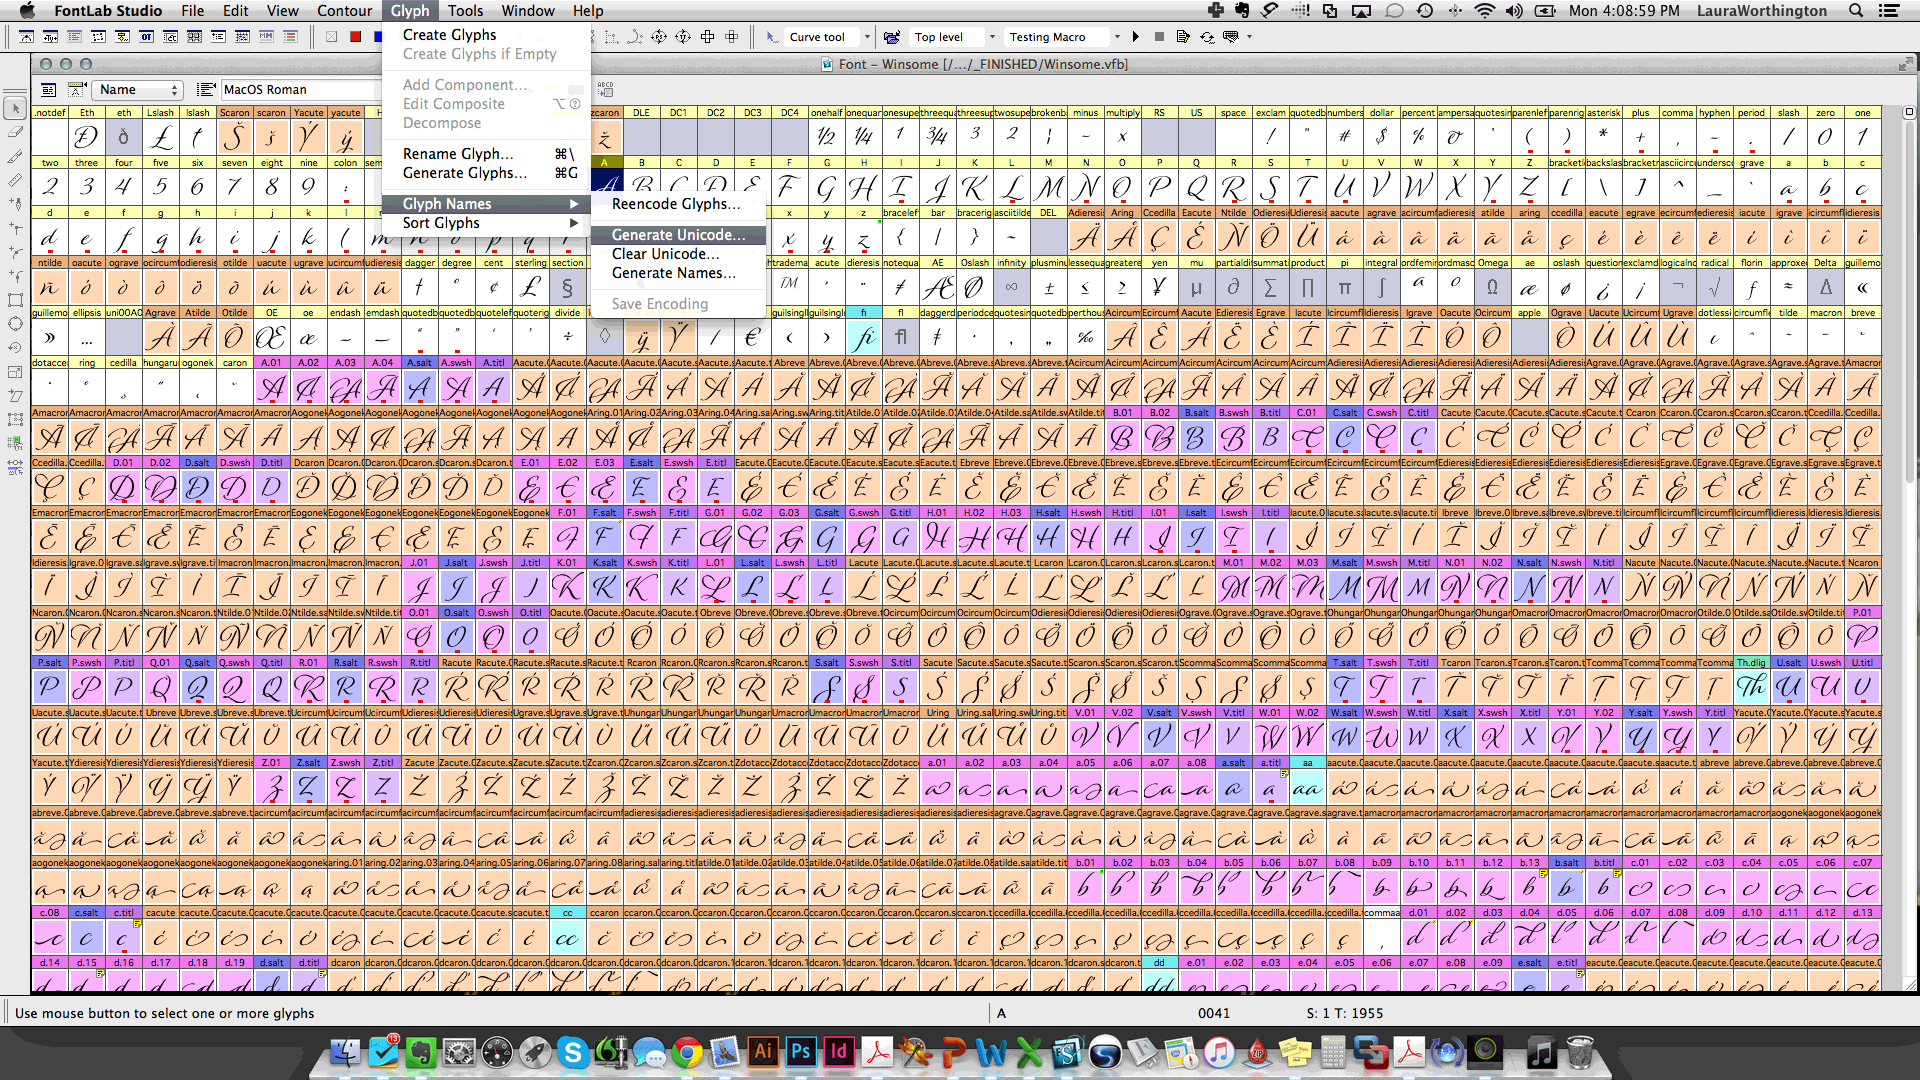Click the red color square in toolbar
Image resolution: width=1920 pixels, height=1080 pixels.
point(355,37)
